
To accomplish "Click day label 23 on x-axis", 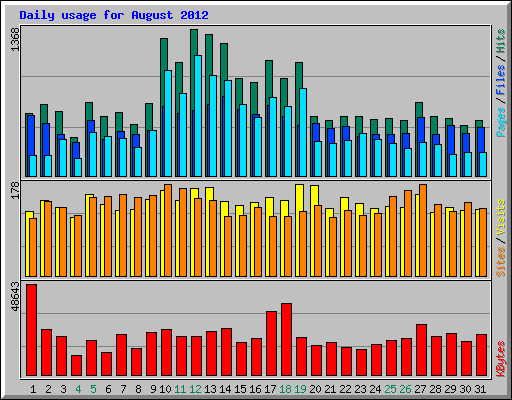I will pos(360,389).
